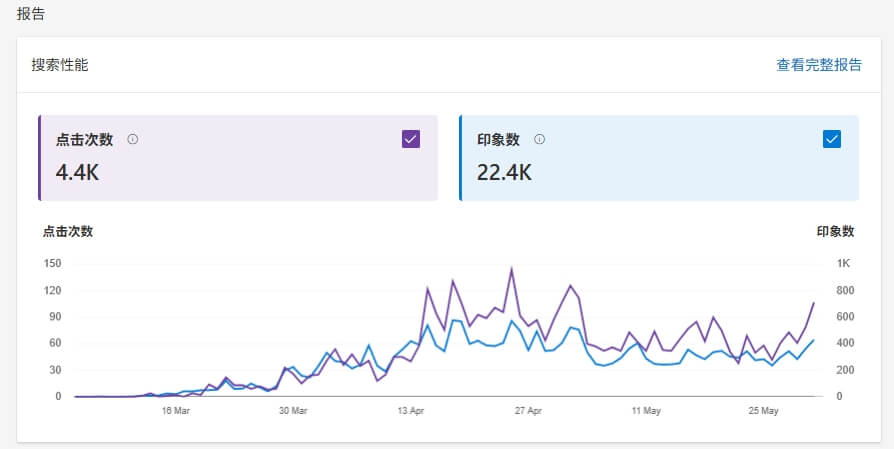Uncheck the purple 点击次数 checkbox

pyautogui.click(x=411, y=139)
